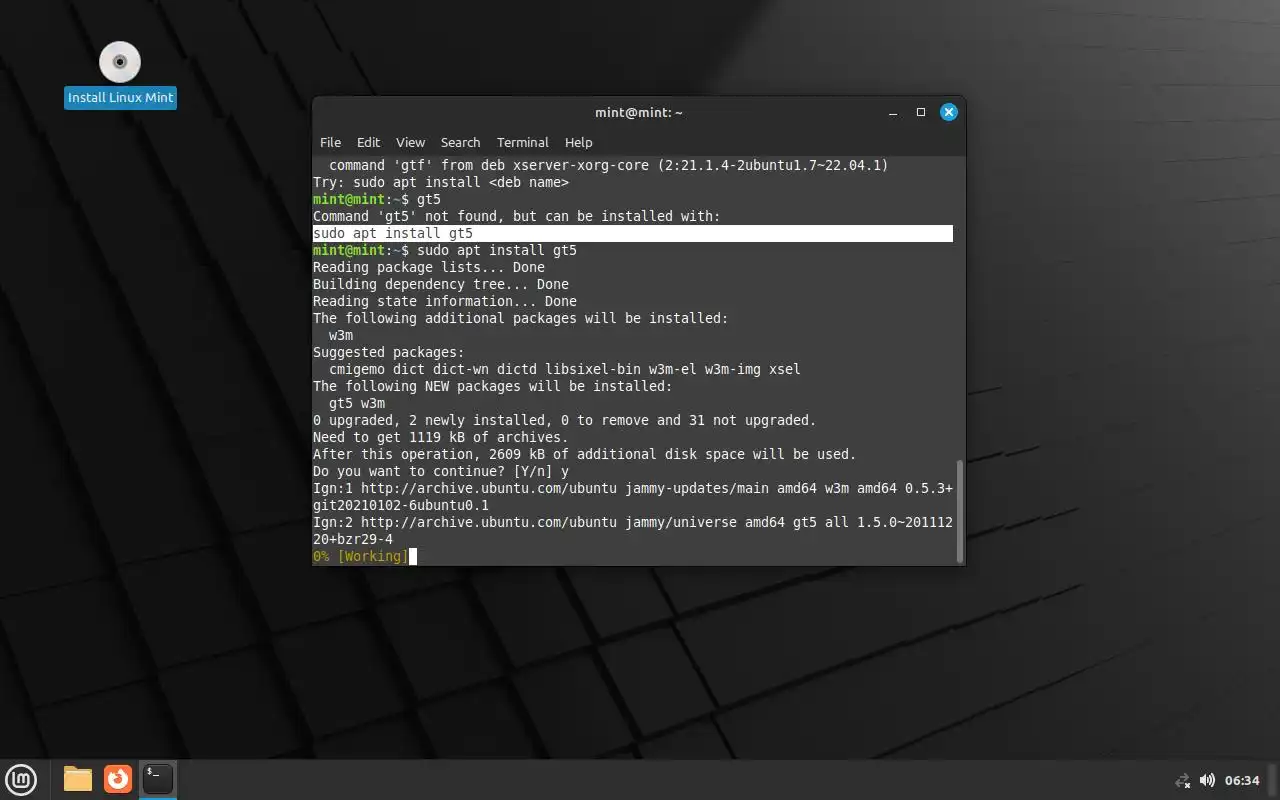Open the Terminal menu in the menu bar
This screenshot has width=1280, height=800.
pos(522,142)
